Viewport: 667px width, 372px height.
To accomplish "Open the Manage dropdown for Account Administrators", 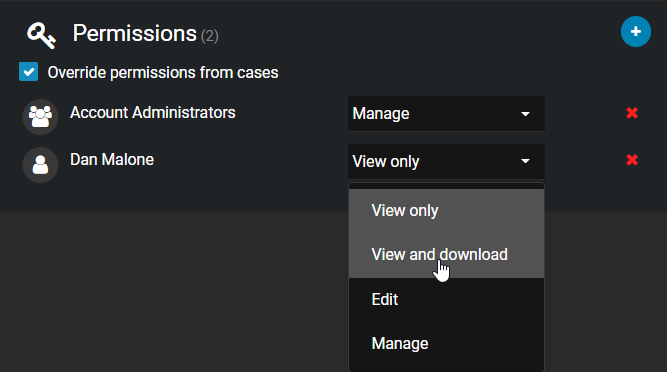I will coord(446,114).
